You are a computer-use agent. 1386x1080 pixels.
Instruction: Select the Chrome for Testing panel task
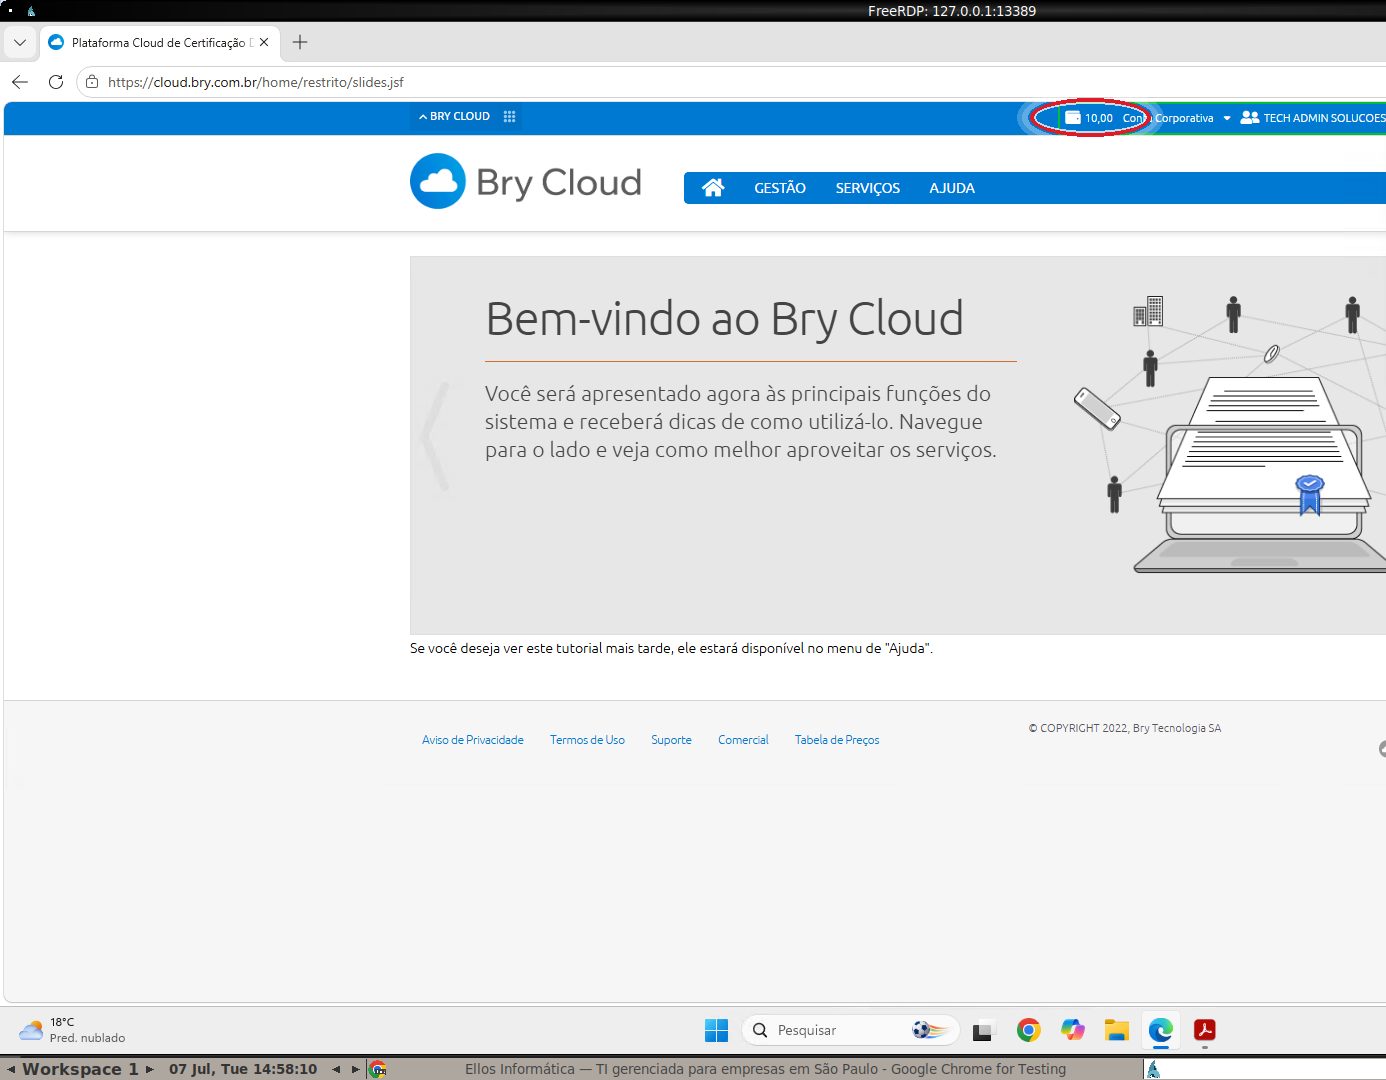point(755,1069)
